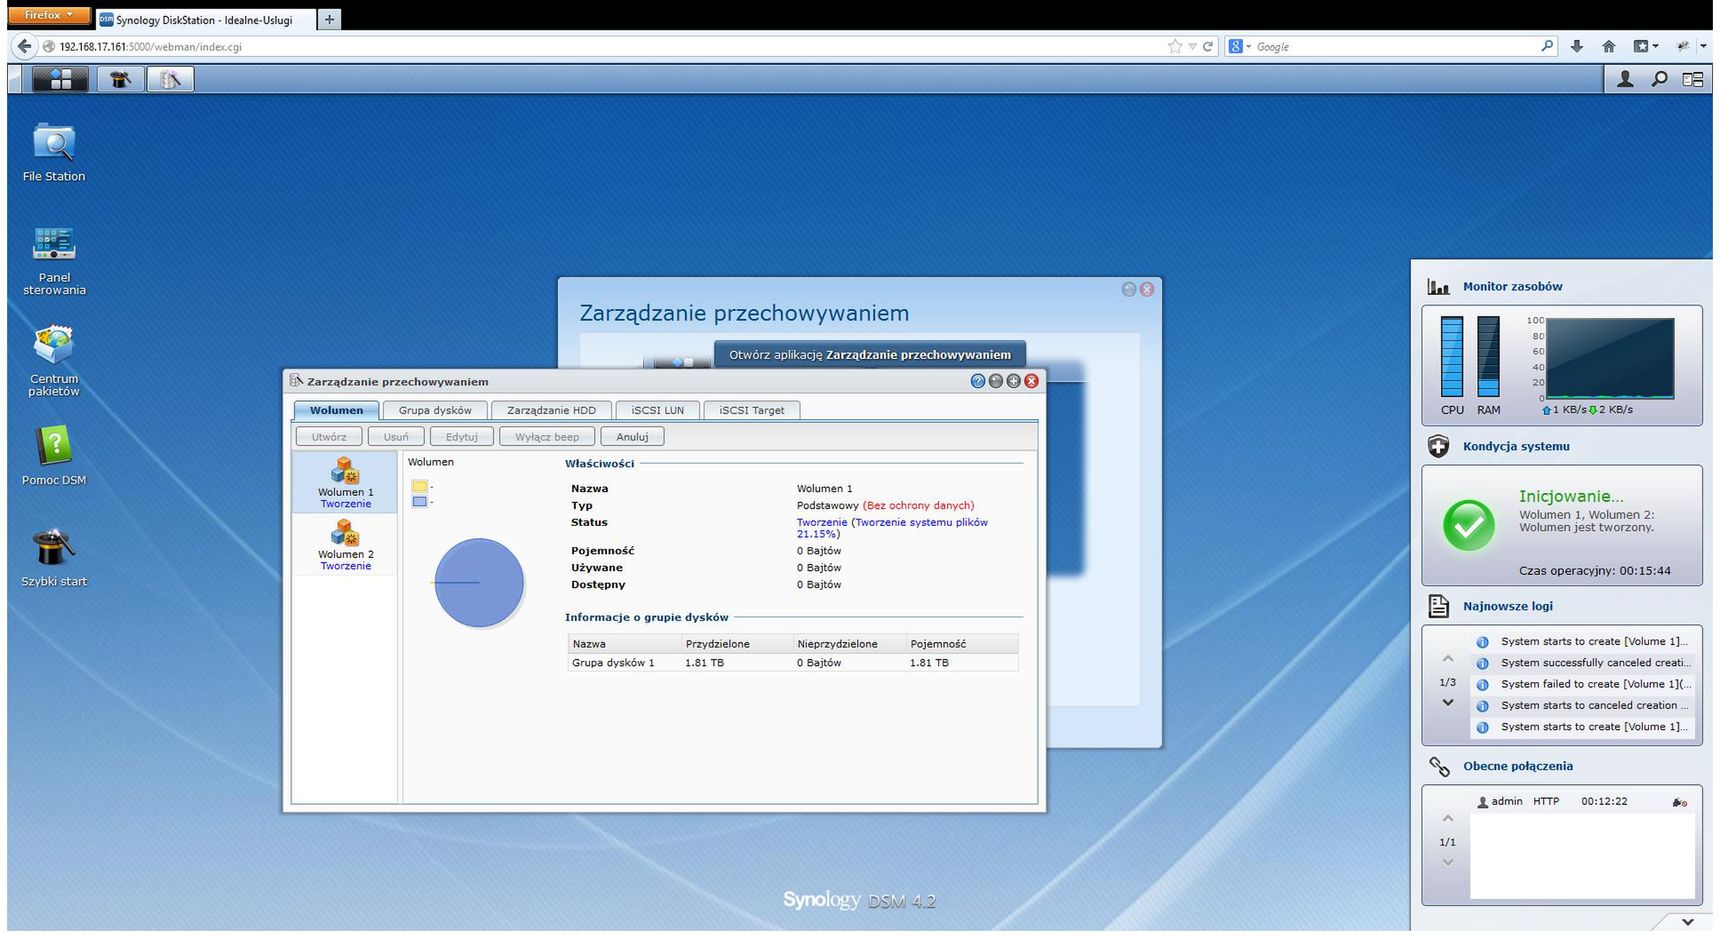The image size is (1720, 938).
Task: Switch to the Grupa dysków tab
Action: tap(435, 410)
